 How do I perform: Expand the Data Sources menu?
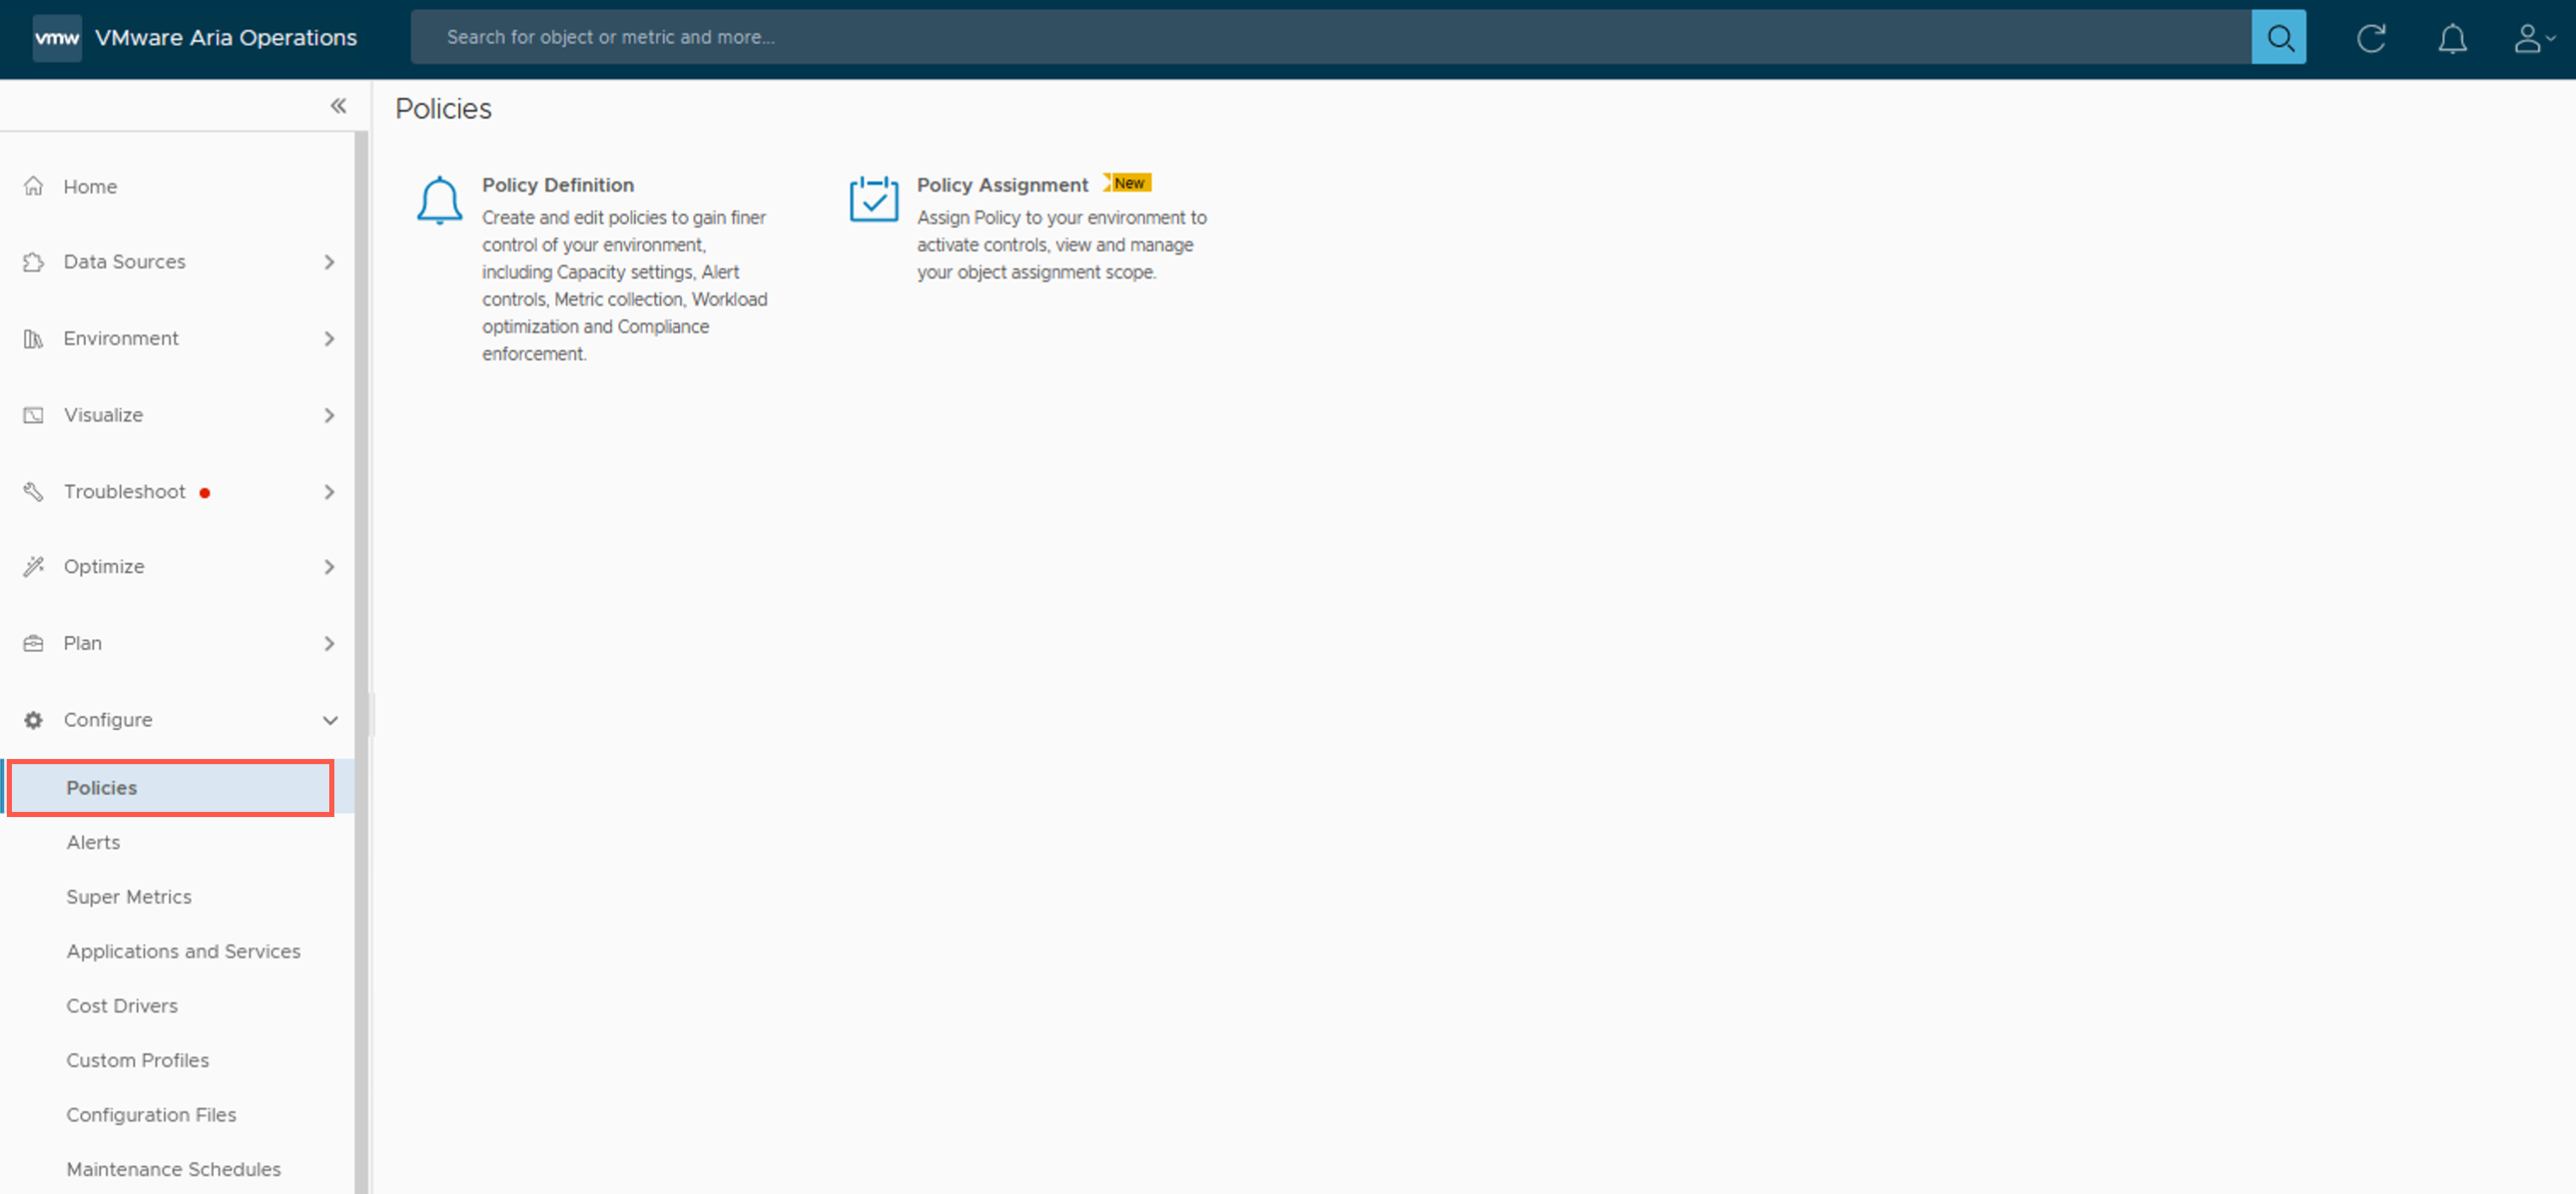[329, 262]
